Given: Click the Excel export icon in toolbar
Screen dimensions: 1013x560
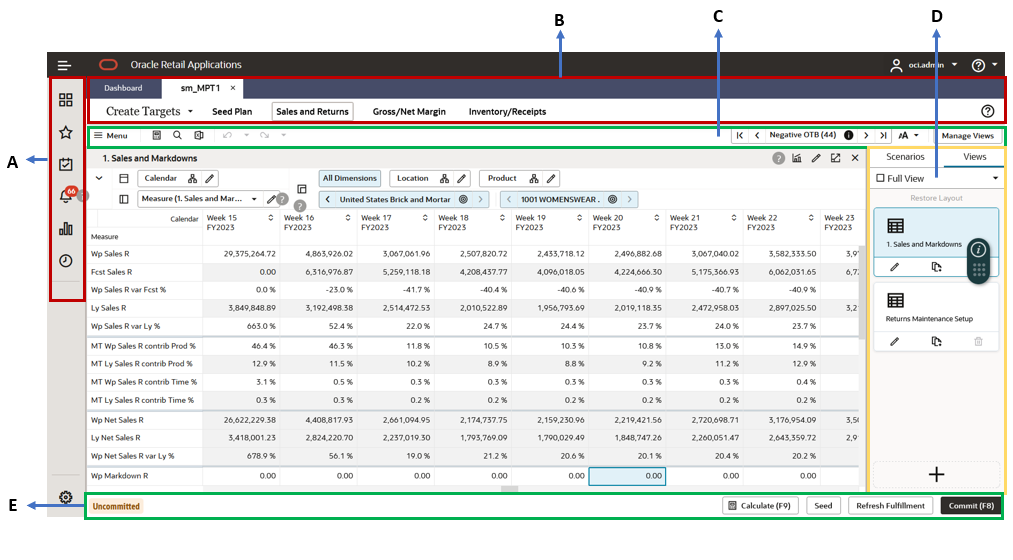Looking at the screenshot, I should point(199,136).
